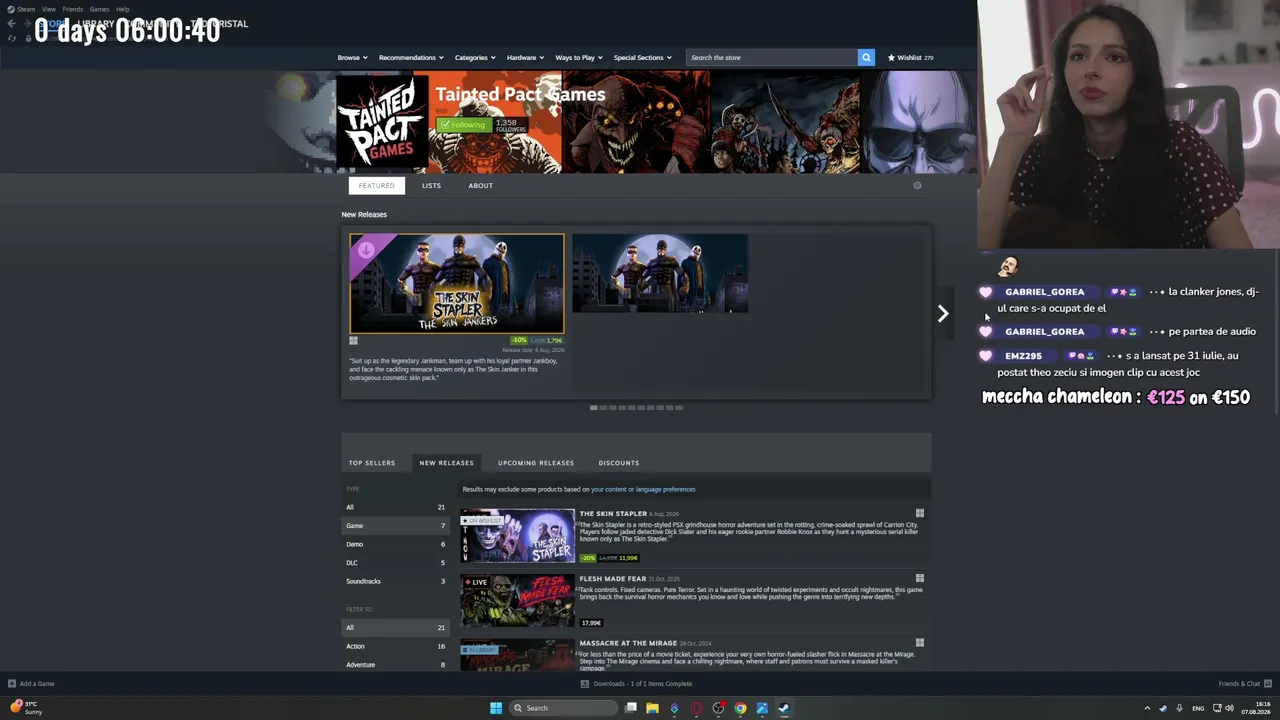The height and width of the screenshot is (720, 1280).
Task: Click the Downloads status icon
Action: pyautogui.click(x=585, y=684)
